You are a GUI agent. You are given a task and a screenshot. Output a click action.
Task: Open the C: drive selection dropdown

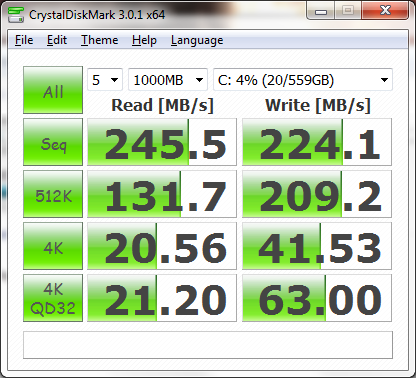pos(303,80)
